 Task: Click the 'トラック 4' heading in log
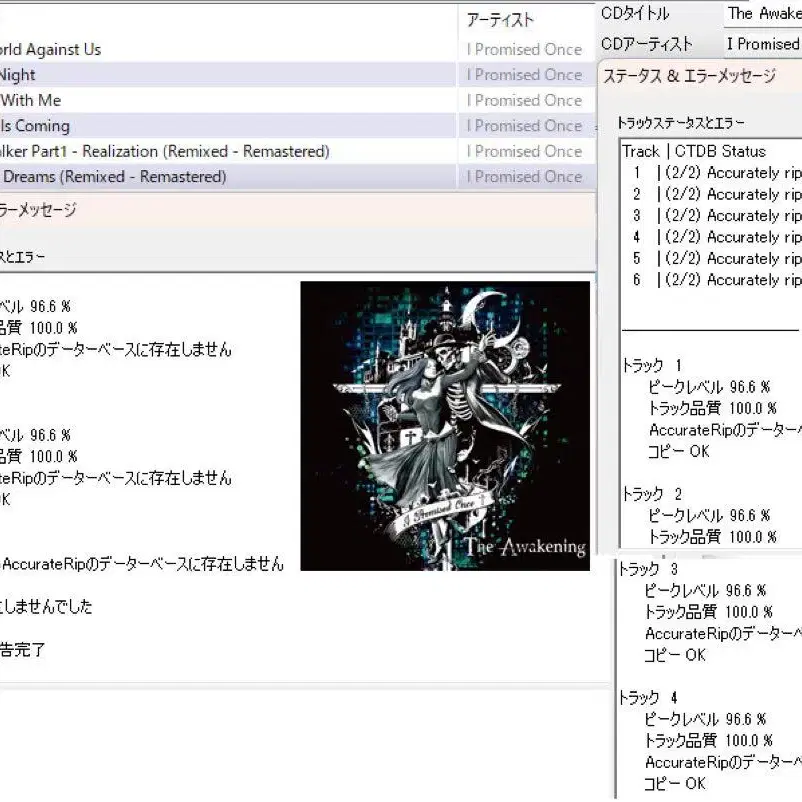coord(648,698)
